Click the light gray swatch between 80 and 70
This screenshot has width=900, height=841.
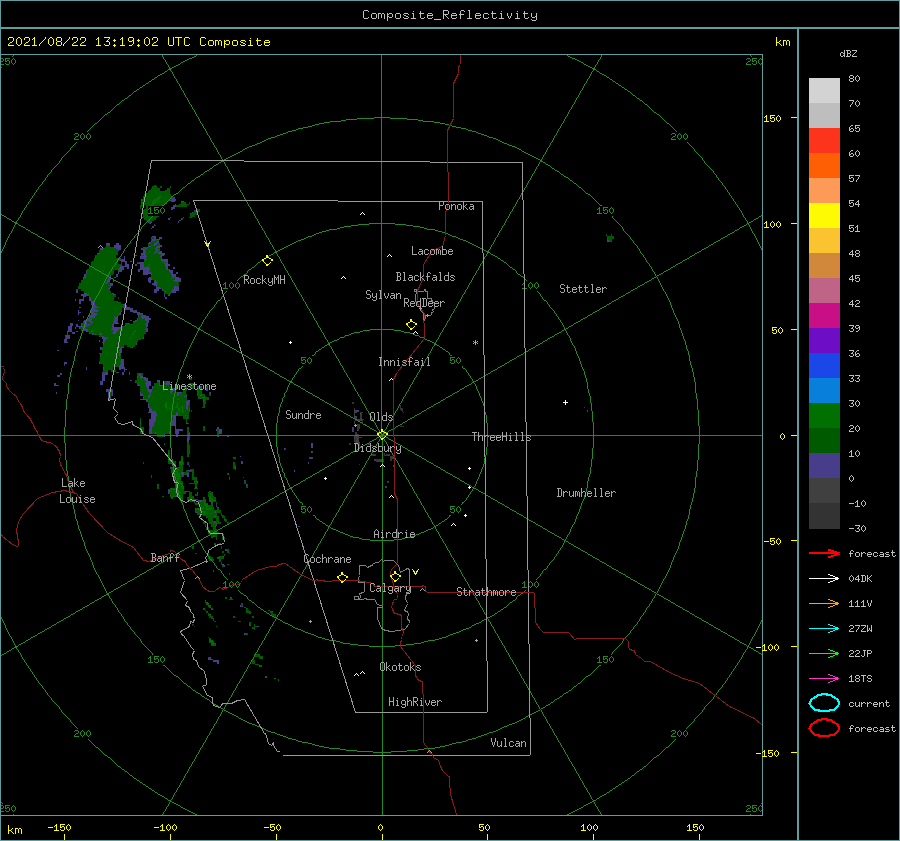click(x=824, y=91)
